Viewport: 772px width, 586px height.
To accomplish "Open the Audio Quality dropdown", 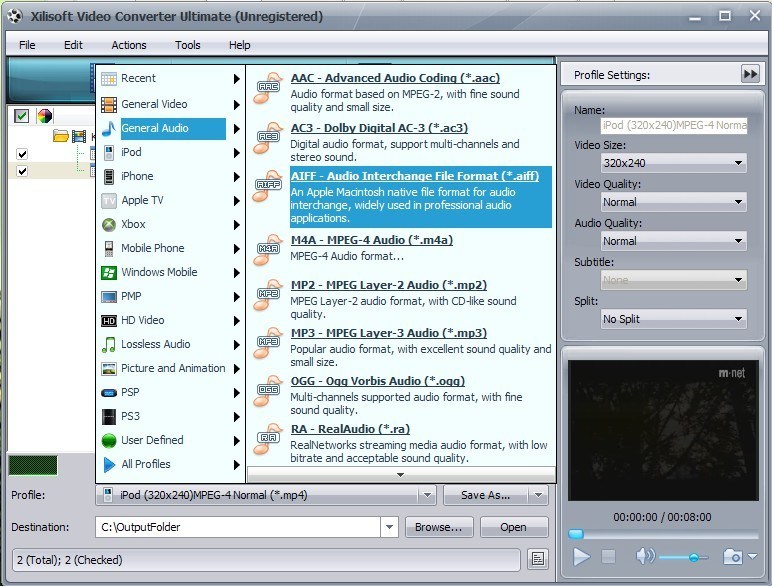I will pos(674,241).
